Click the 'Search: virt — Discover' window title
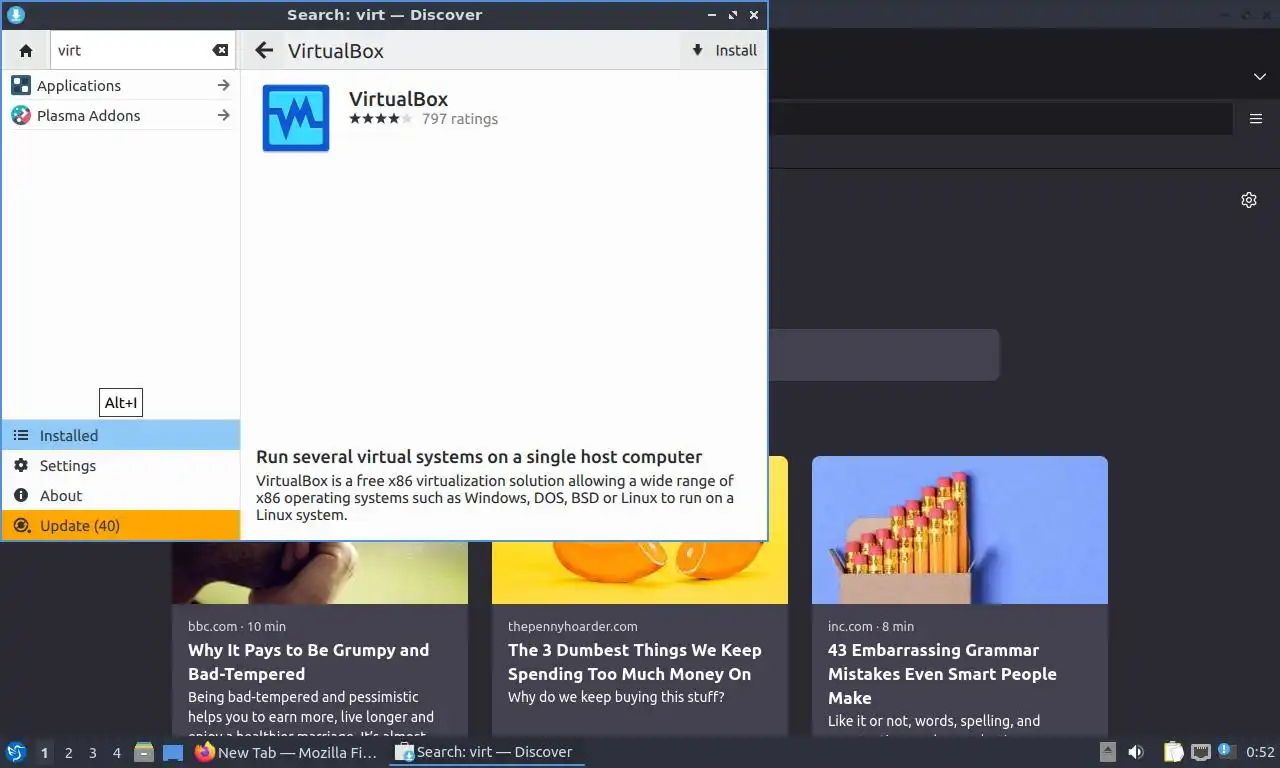 click(x=384, y=15)
